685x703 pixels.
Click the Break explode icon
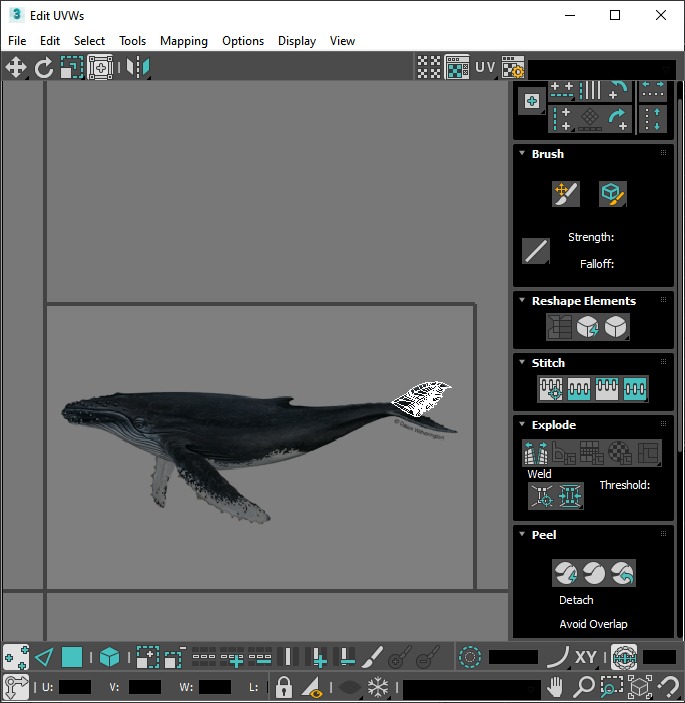pos(536,453)
